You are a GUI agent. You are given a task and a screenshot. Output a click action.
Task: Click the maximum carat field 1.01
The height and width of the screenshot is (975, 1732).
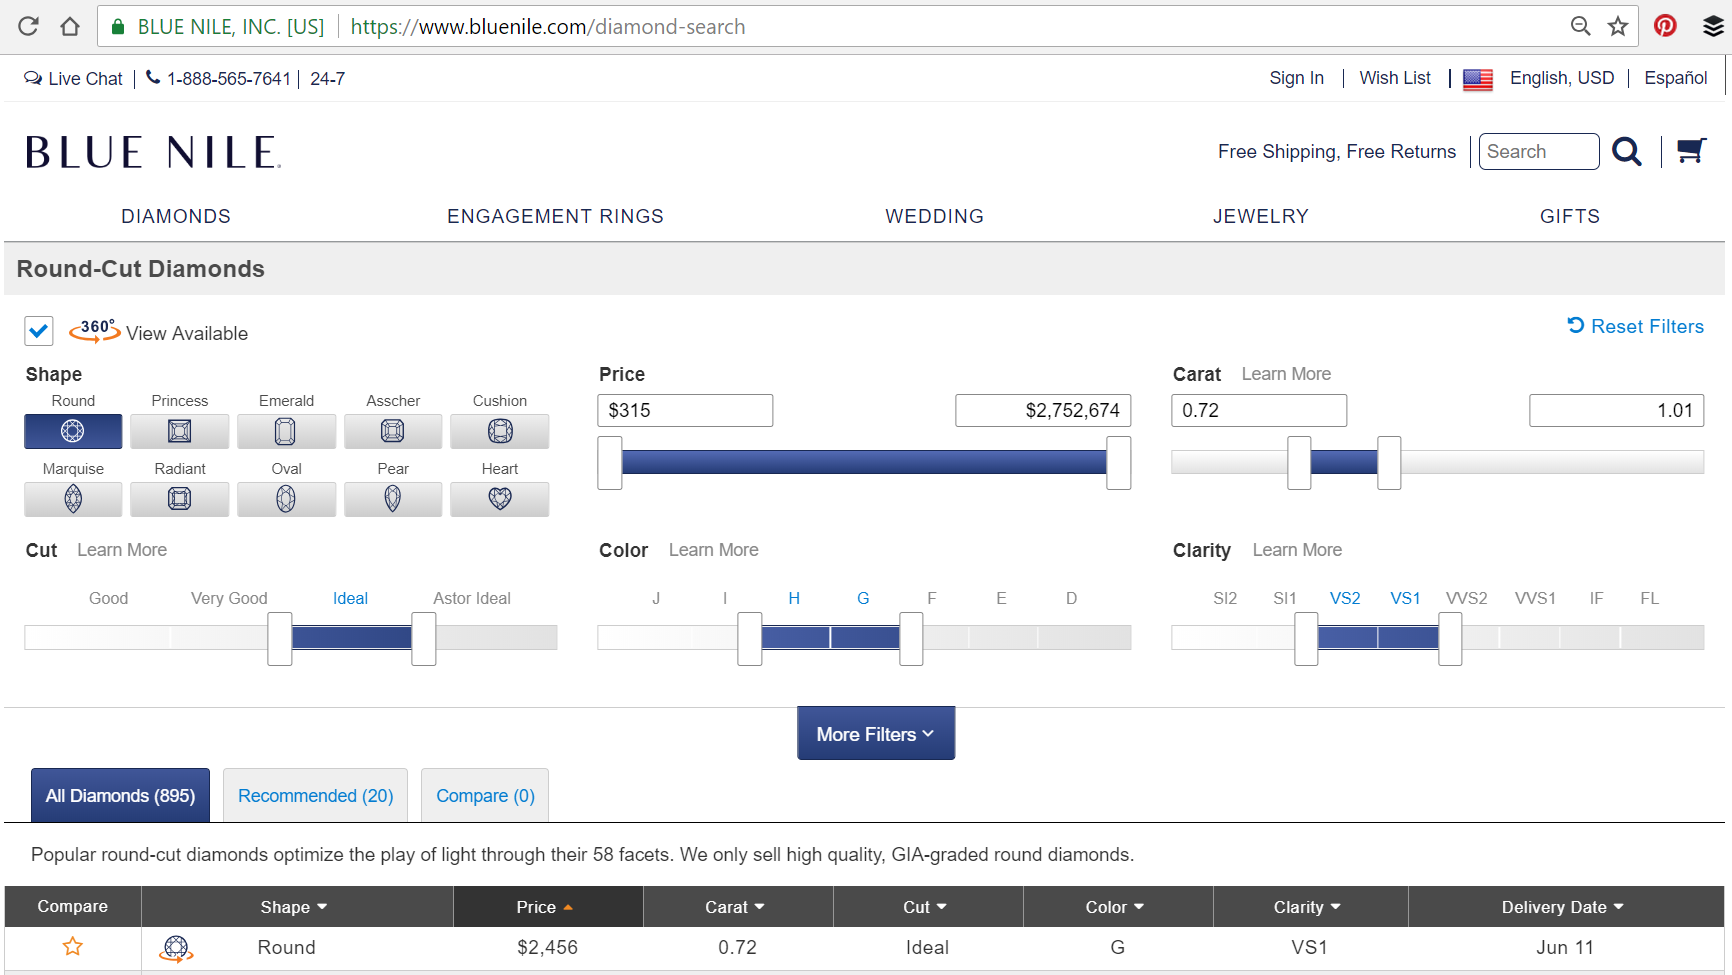[x=1616, y=410]
